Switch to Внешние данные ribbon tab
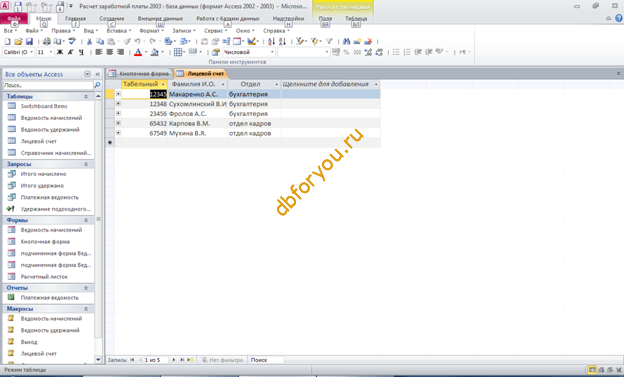Image resolution: width=624 pixels, height=377 pixels. click(160, 18)
